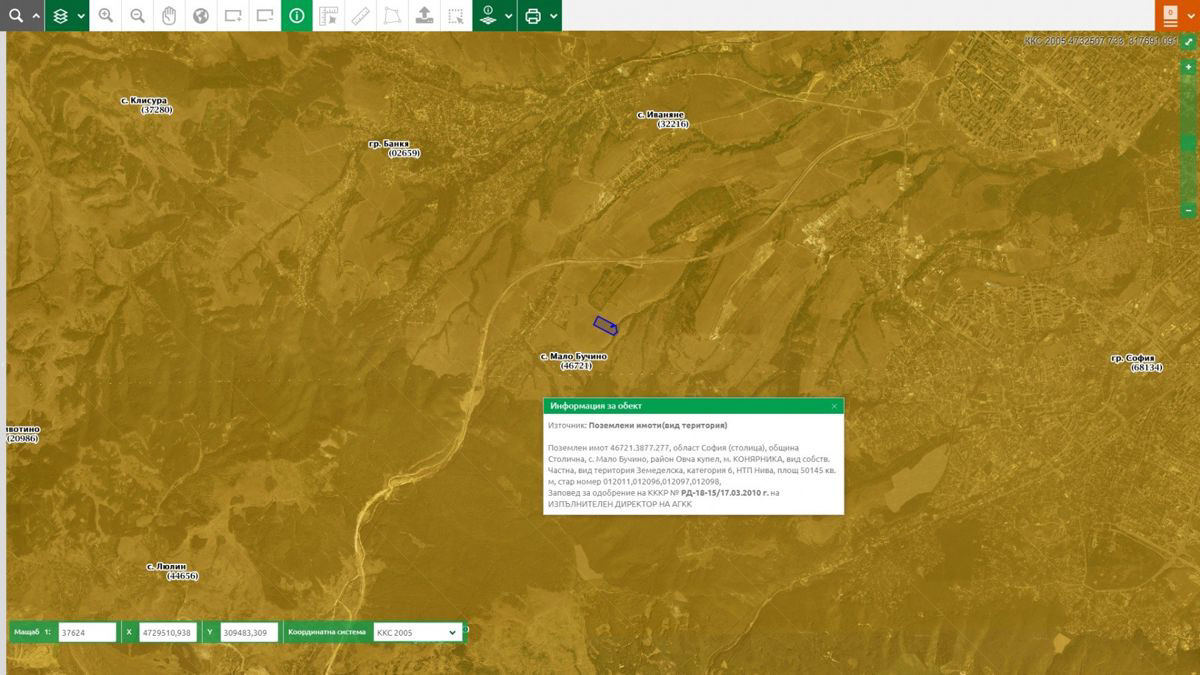
Task: Toggle the object info tool
Action: [x=297, y=16]
